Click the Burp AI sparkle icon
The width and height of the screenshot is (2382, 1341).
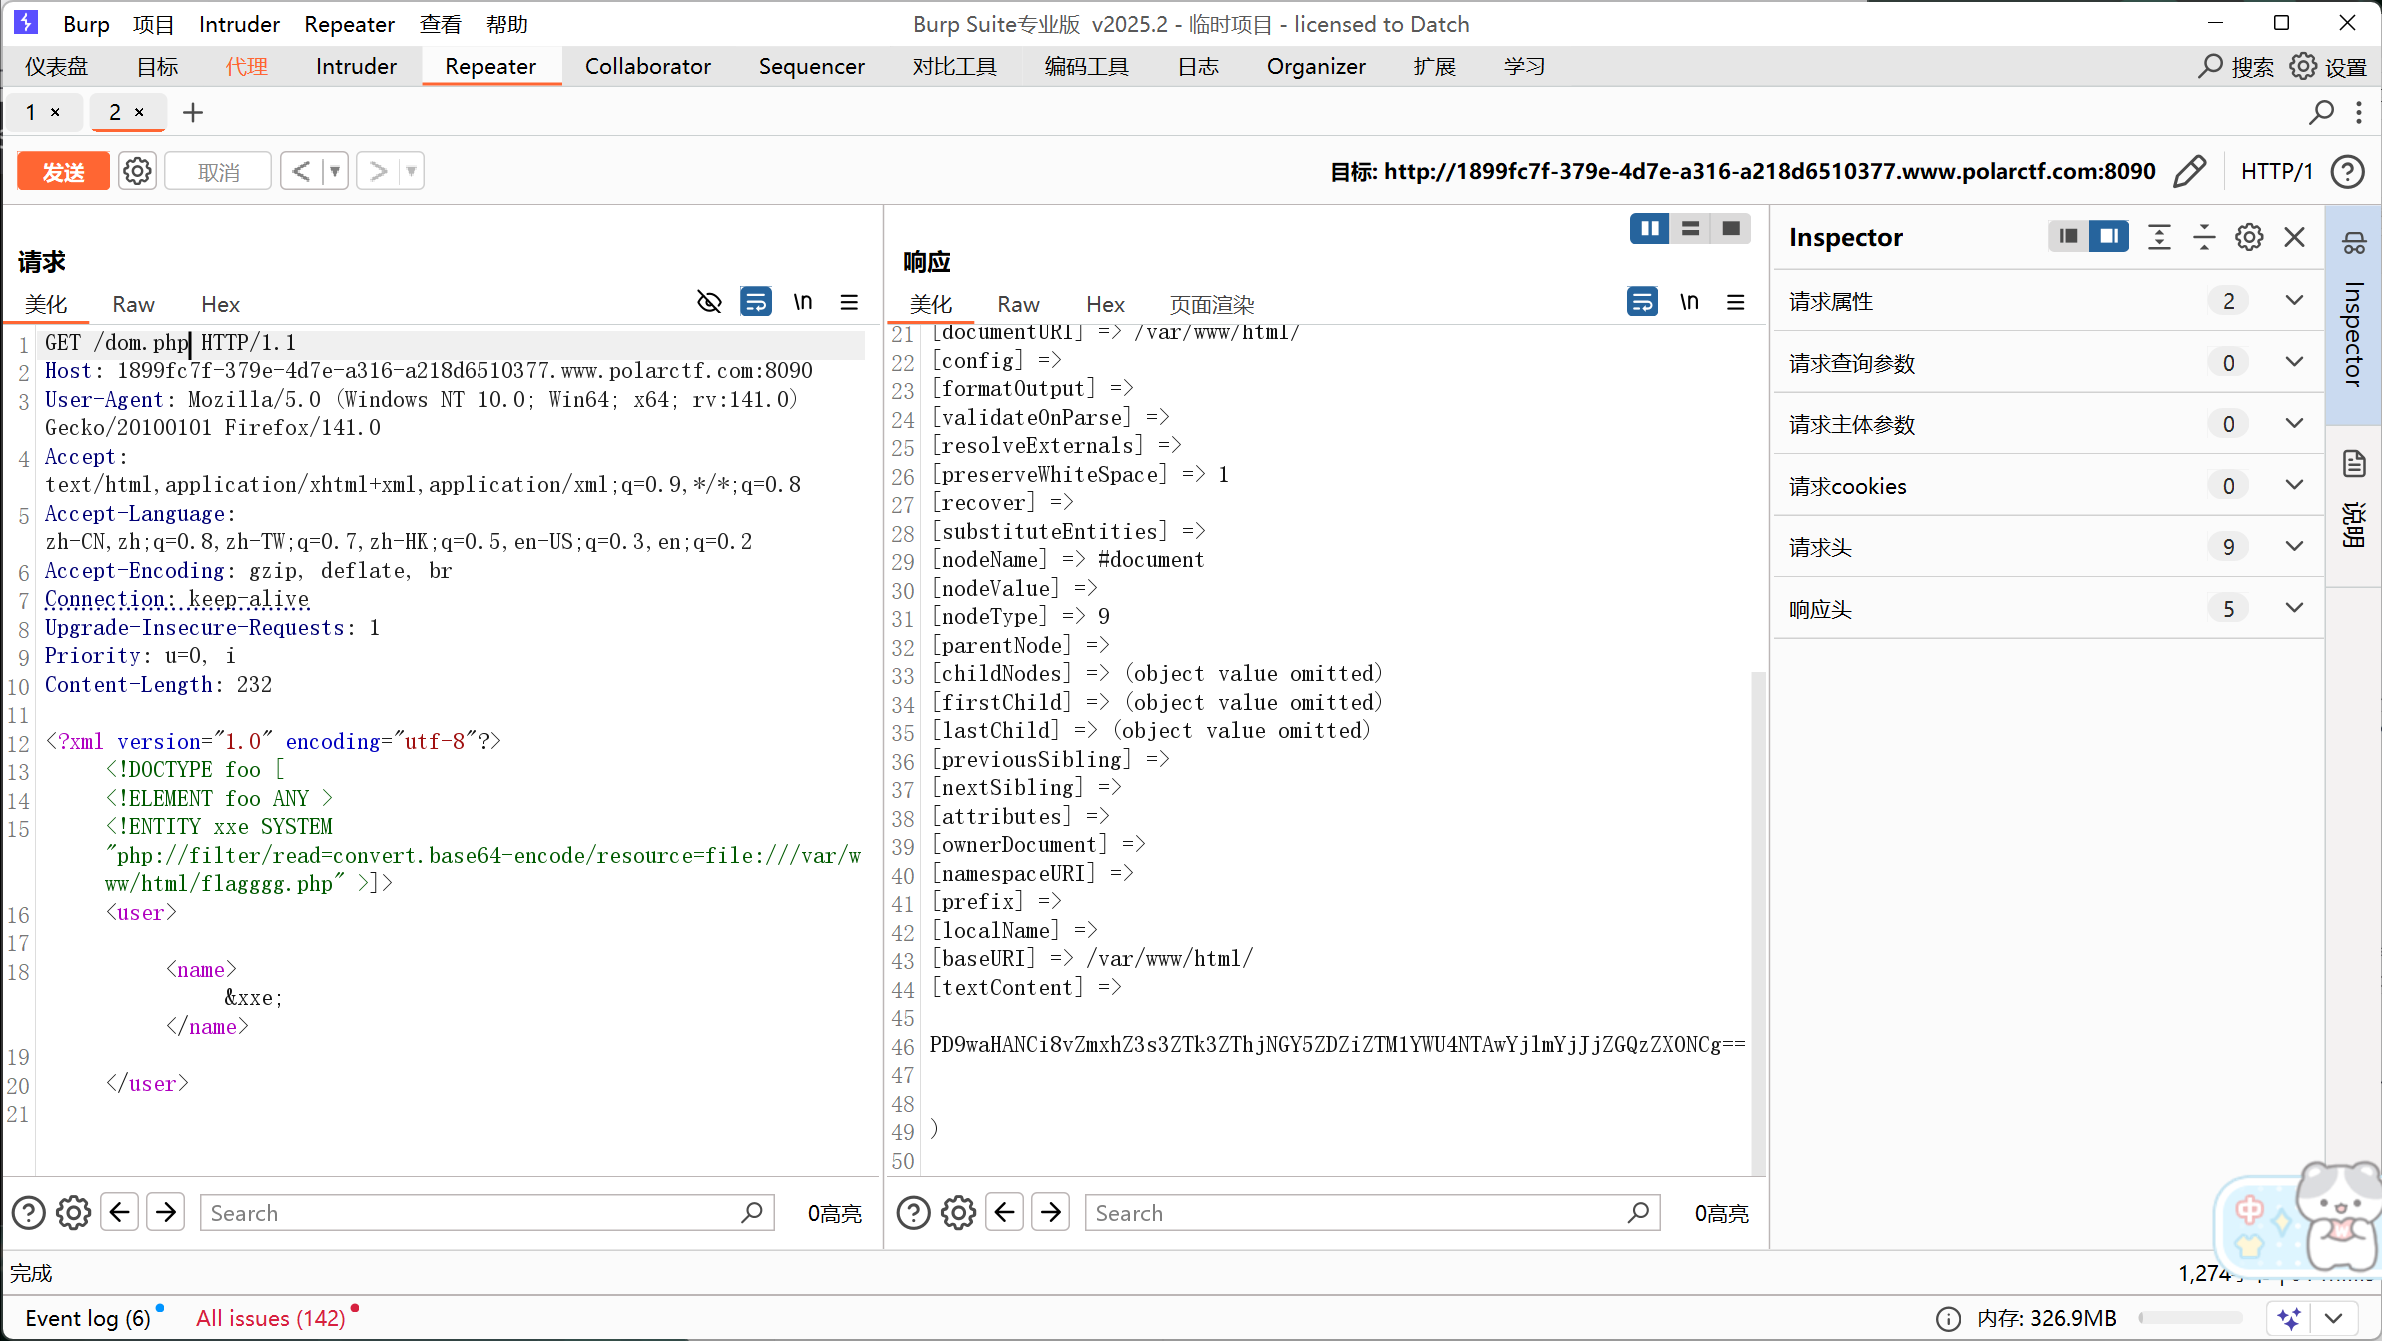click(x=2289, y=1318)
